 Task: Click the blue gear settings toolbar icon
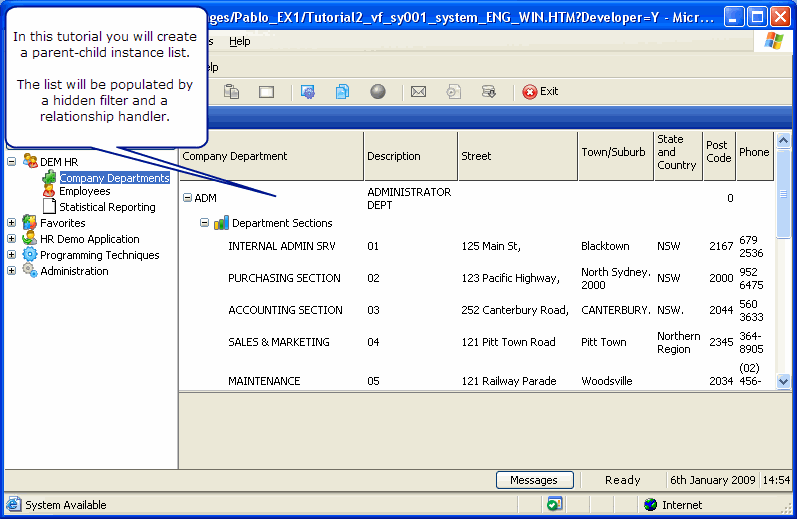click(308, 91)
